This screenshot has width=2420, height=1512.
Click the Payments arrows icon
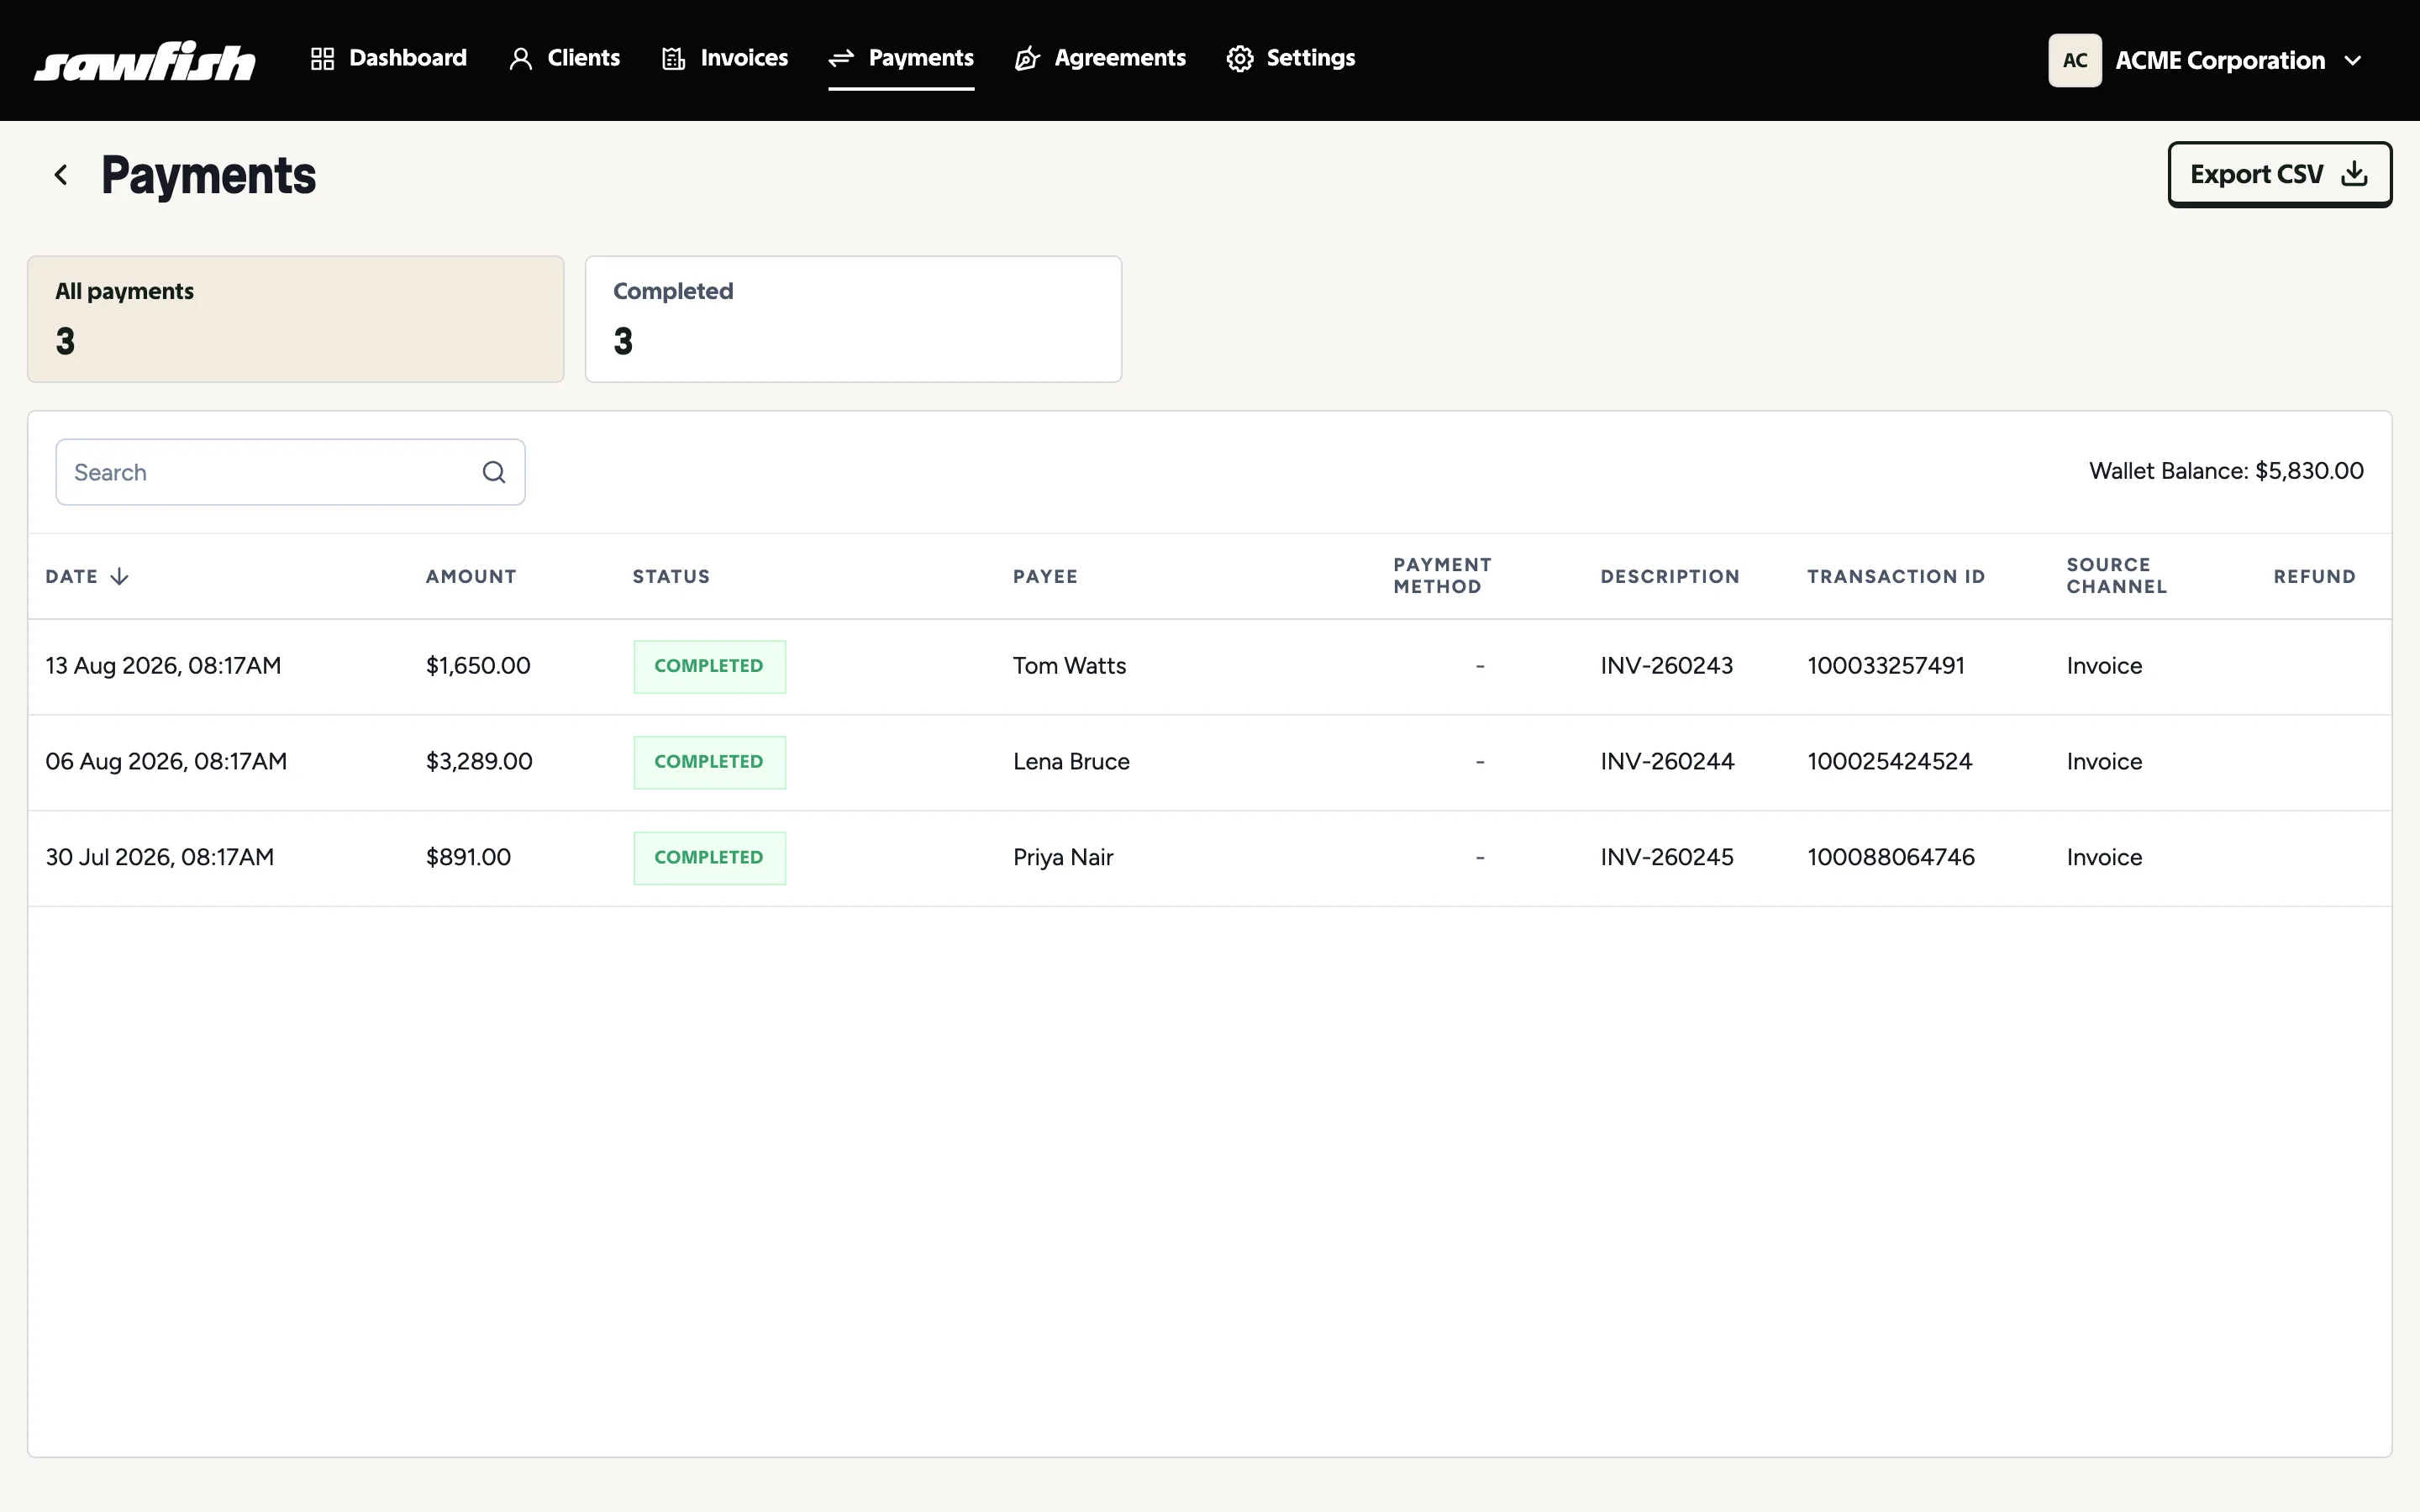click(x=841, y=59)
